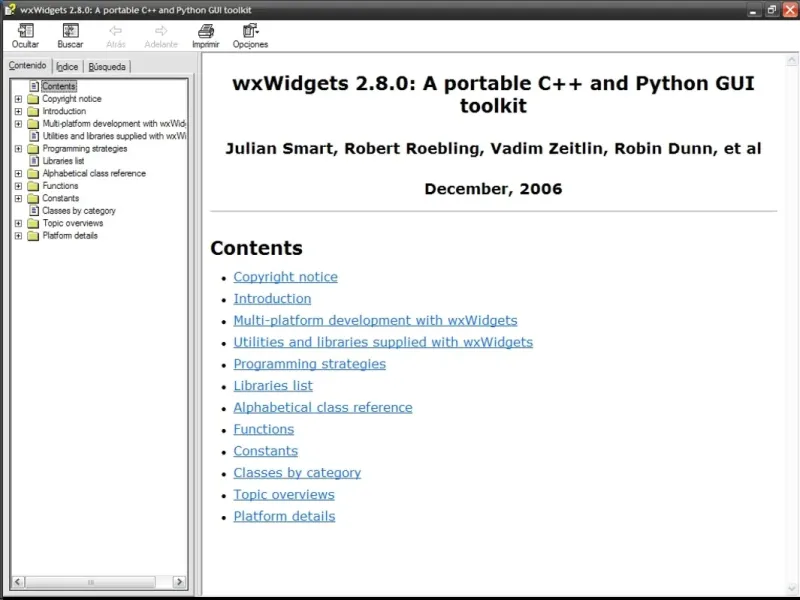Click the help app icon in title bar
This screenshot has height=600, width=800.
pyautogui.click(x=10, y=9)
